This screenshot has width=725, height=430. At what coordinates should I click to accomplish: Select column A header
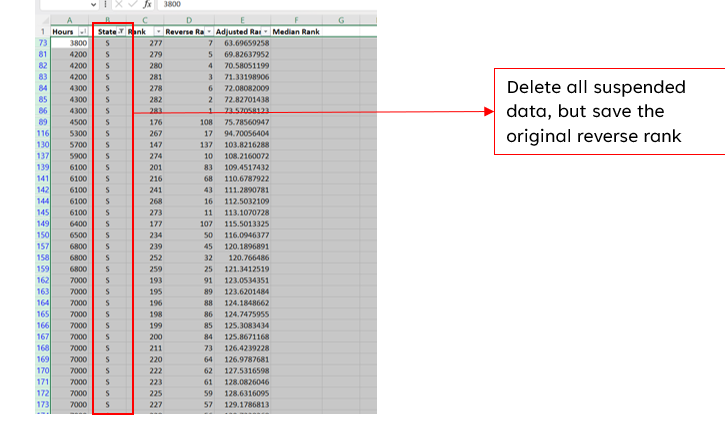tap(69, 20)
